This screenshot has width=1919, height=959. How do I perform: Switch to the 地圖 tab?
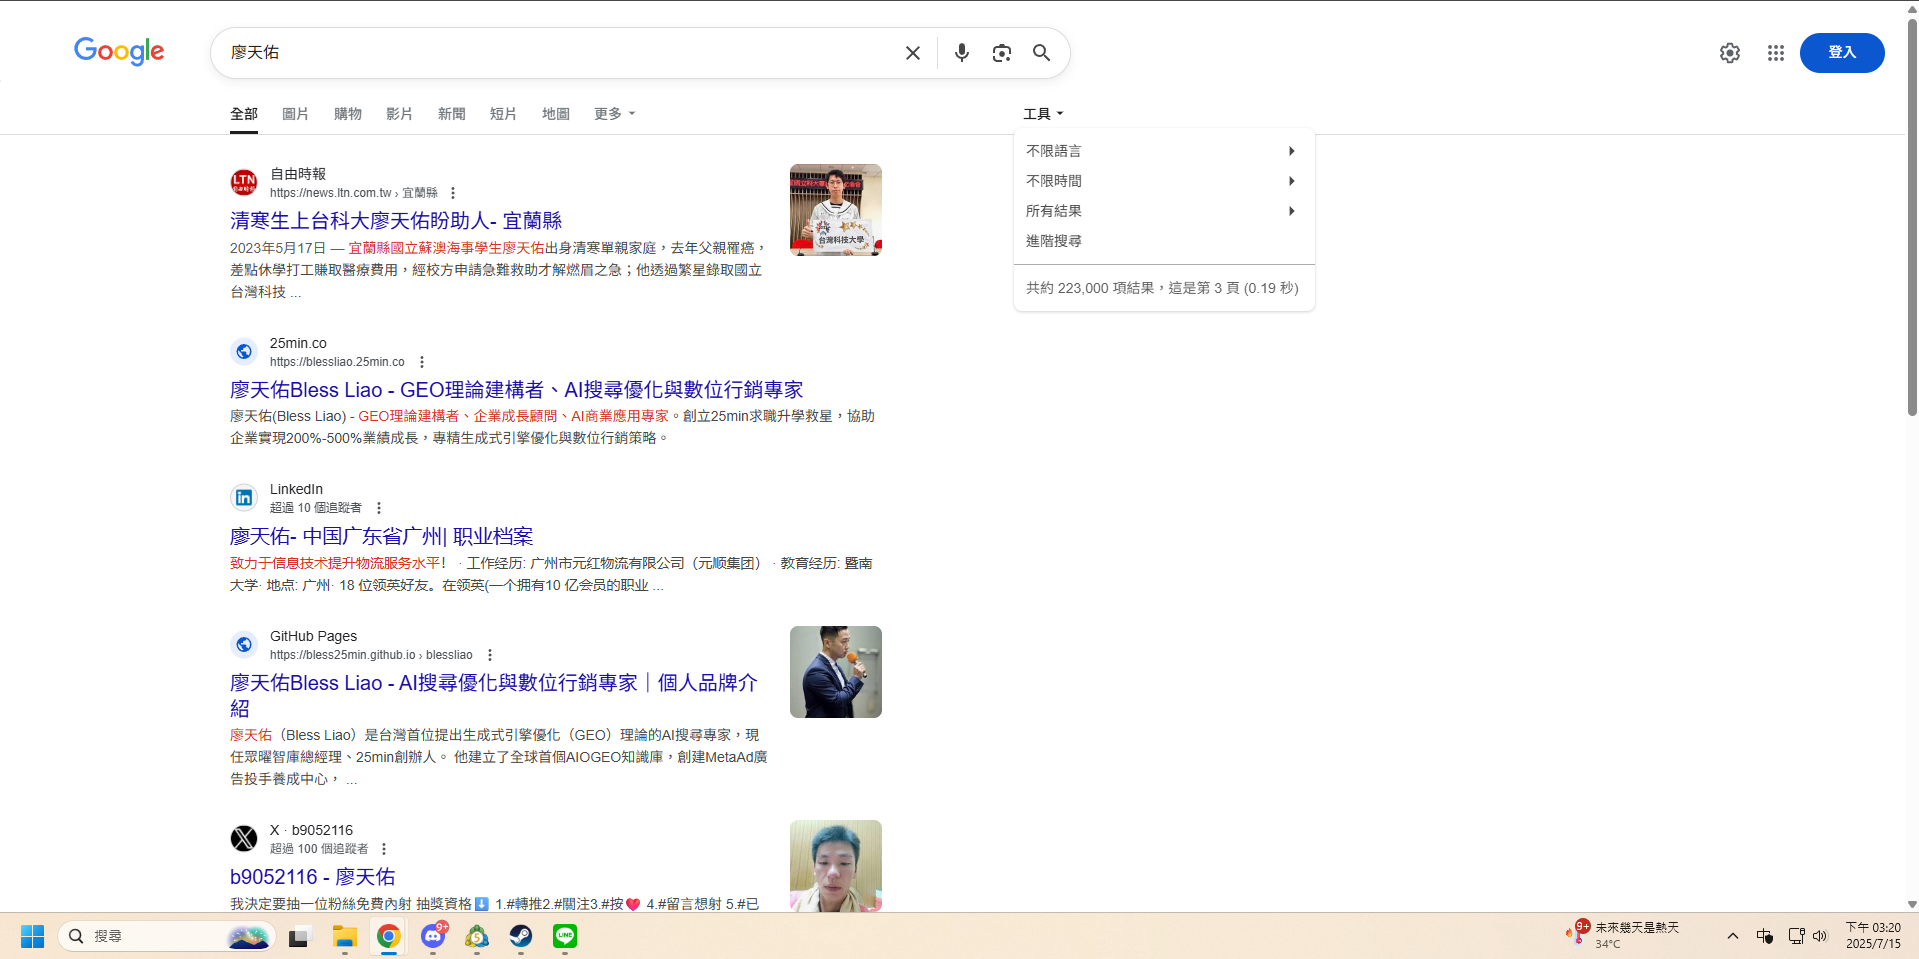click(556, 114)
